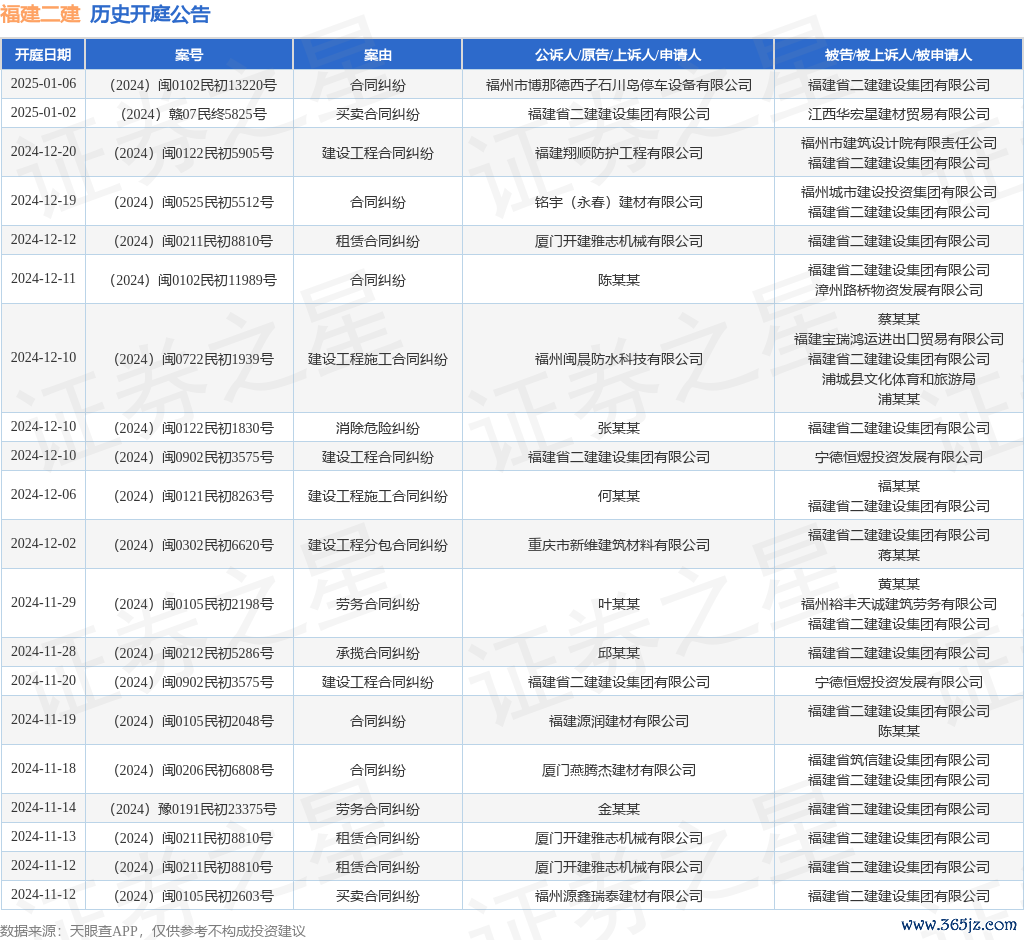
Task: Click the date 2024-12-19
Action: click(x=43, y=201)
